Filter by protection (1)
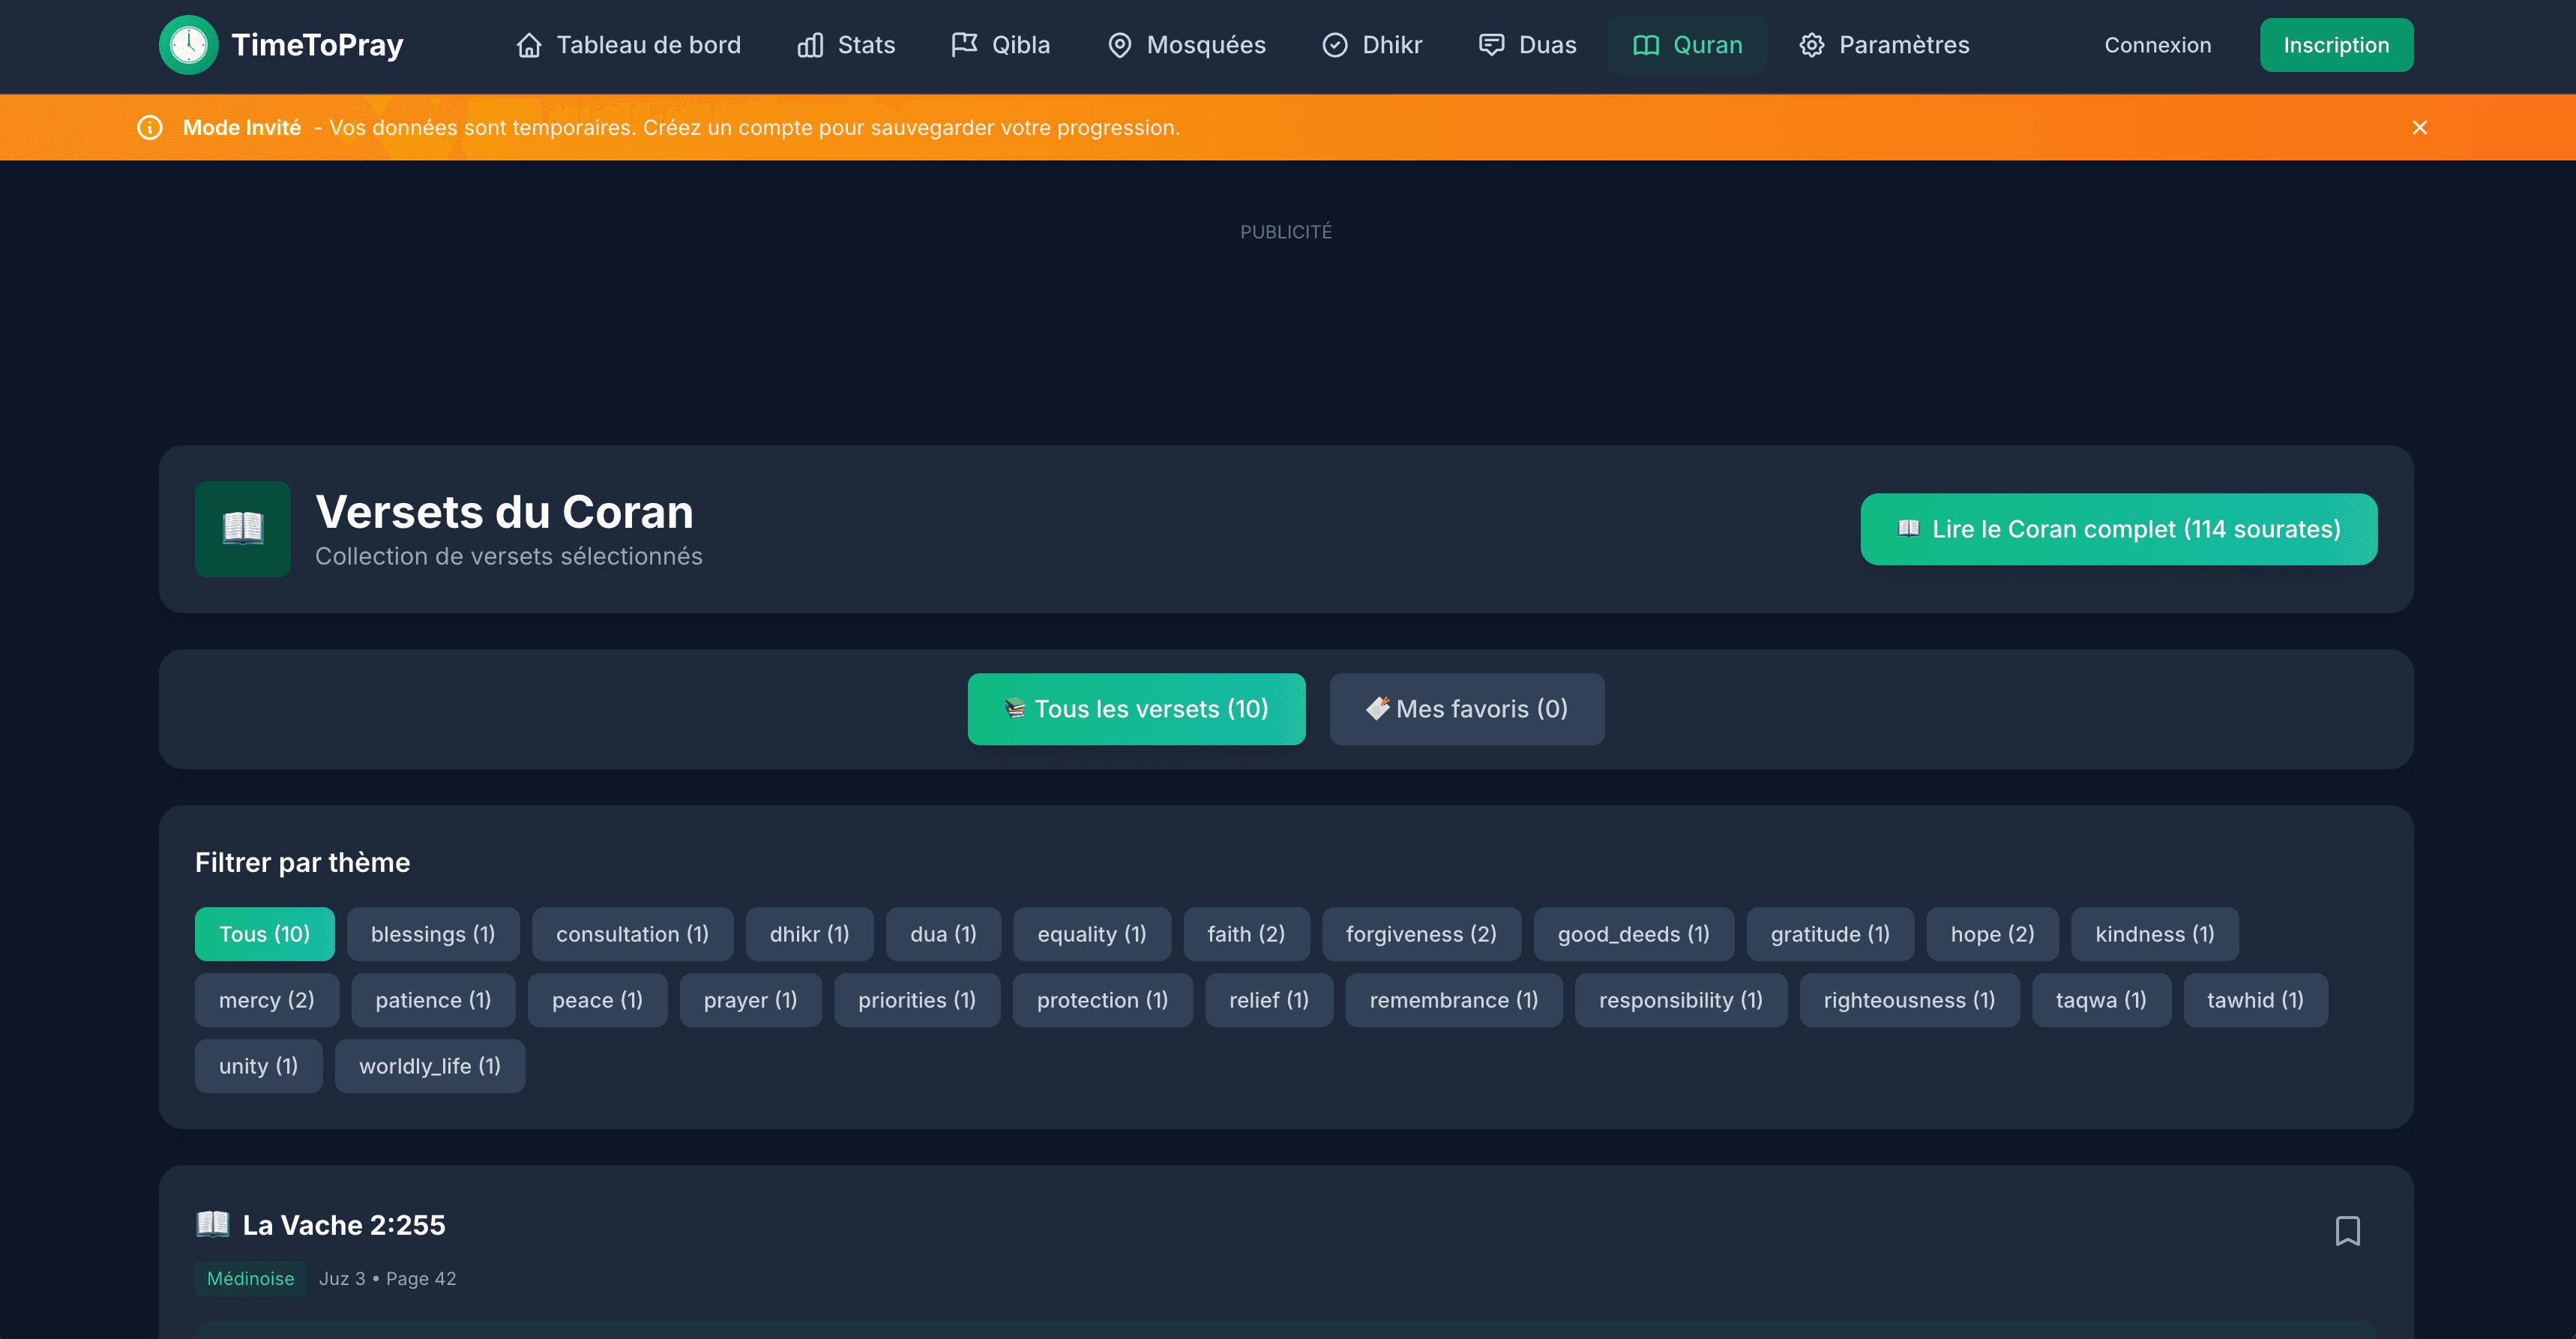Image resolution: width=2576 pixels, height=1339 pixels. pyautogui.click(x=1102, y=1000)
